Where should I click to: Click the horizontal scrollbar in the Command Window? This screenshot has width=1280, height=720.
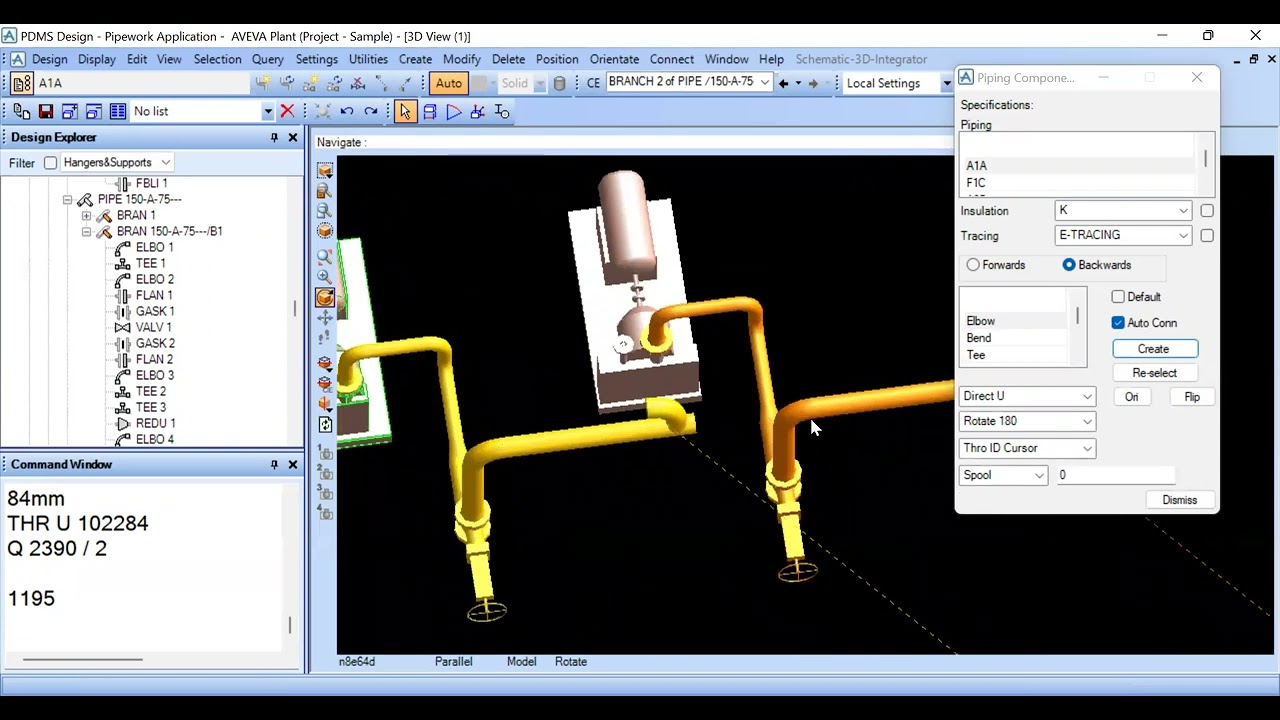[83, 659]
